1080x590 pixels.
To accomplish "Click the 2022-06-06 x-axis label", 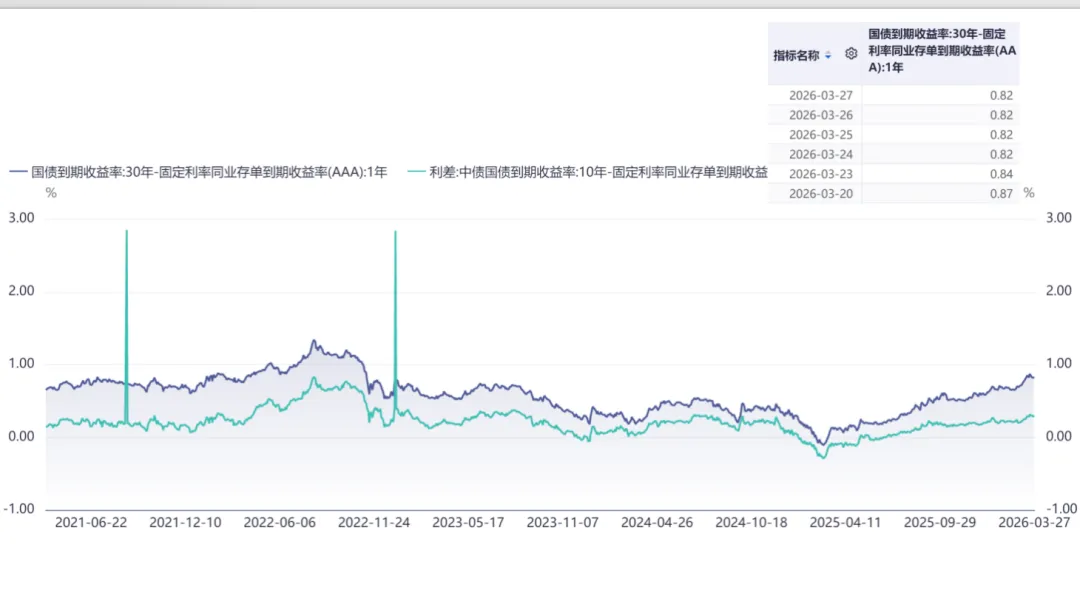I will tap(280, 523).
